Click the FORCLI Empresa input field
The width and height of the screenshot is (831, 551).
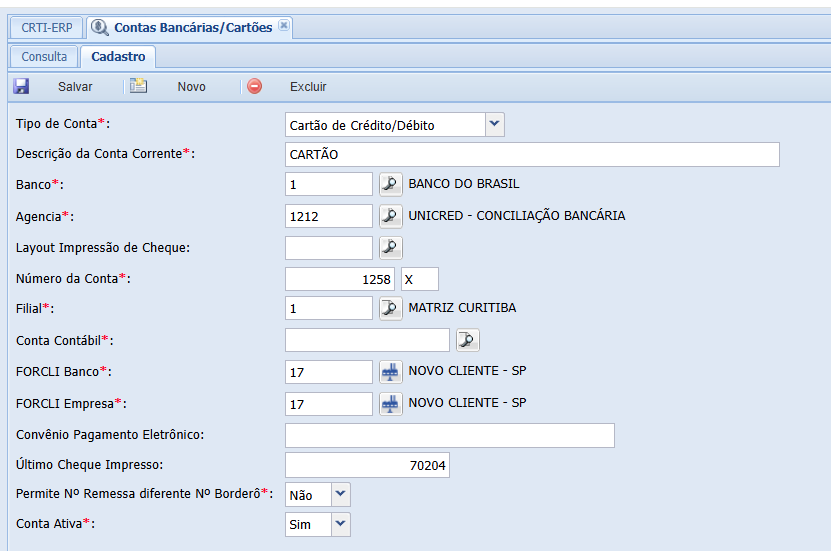(329, 404)
